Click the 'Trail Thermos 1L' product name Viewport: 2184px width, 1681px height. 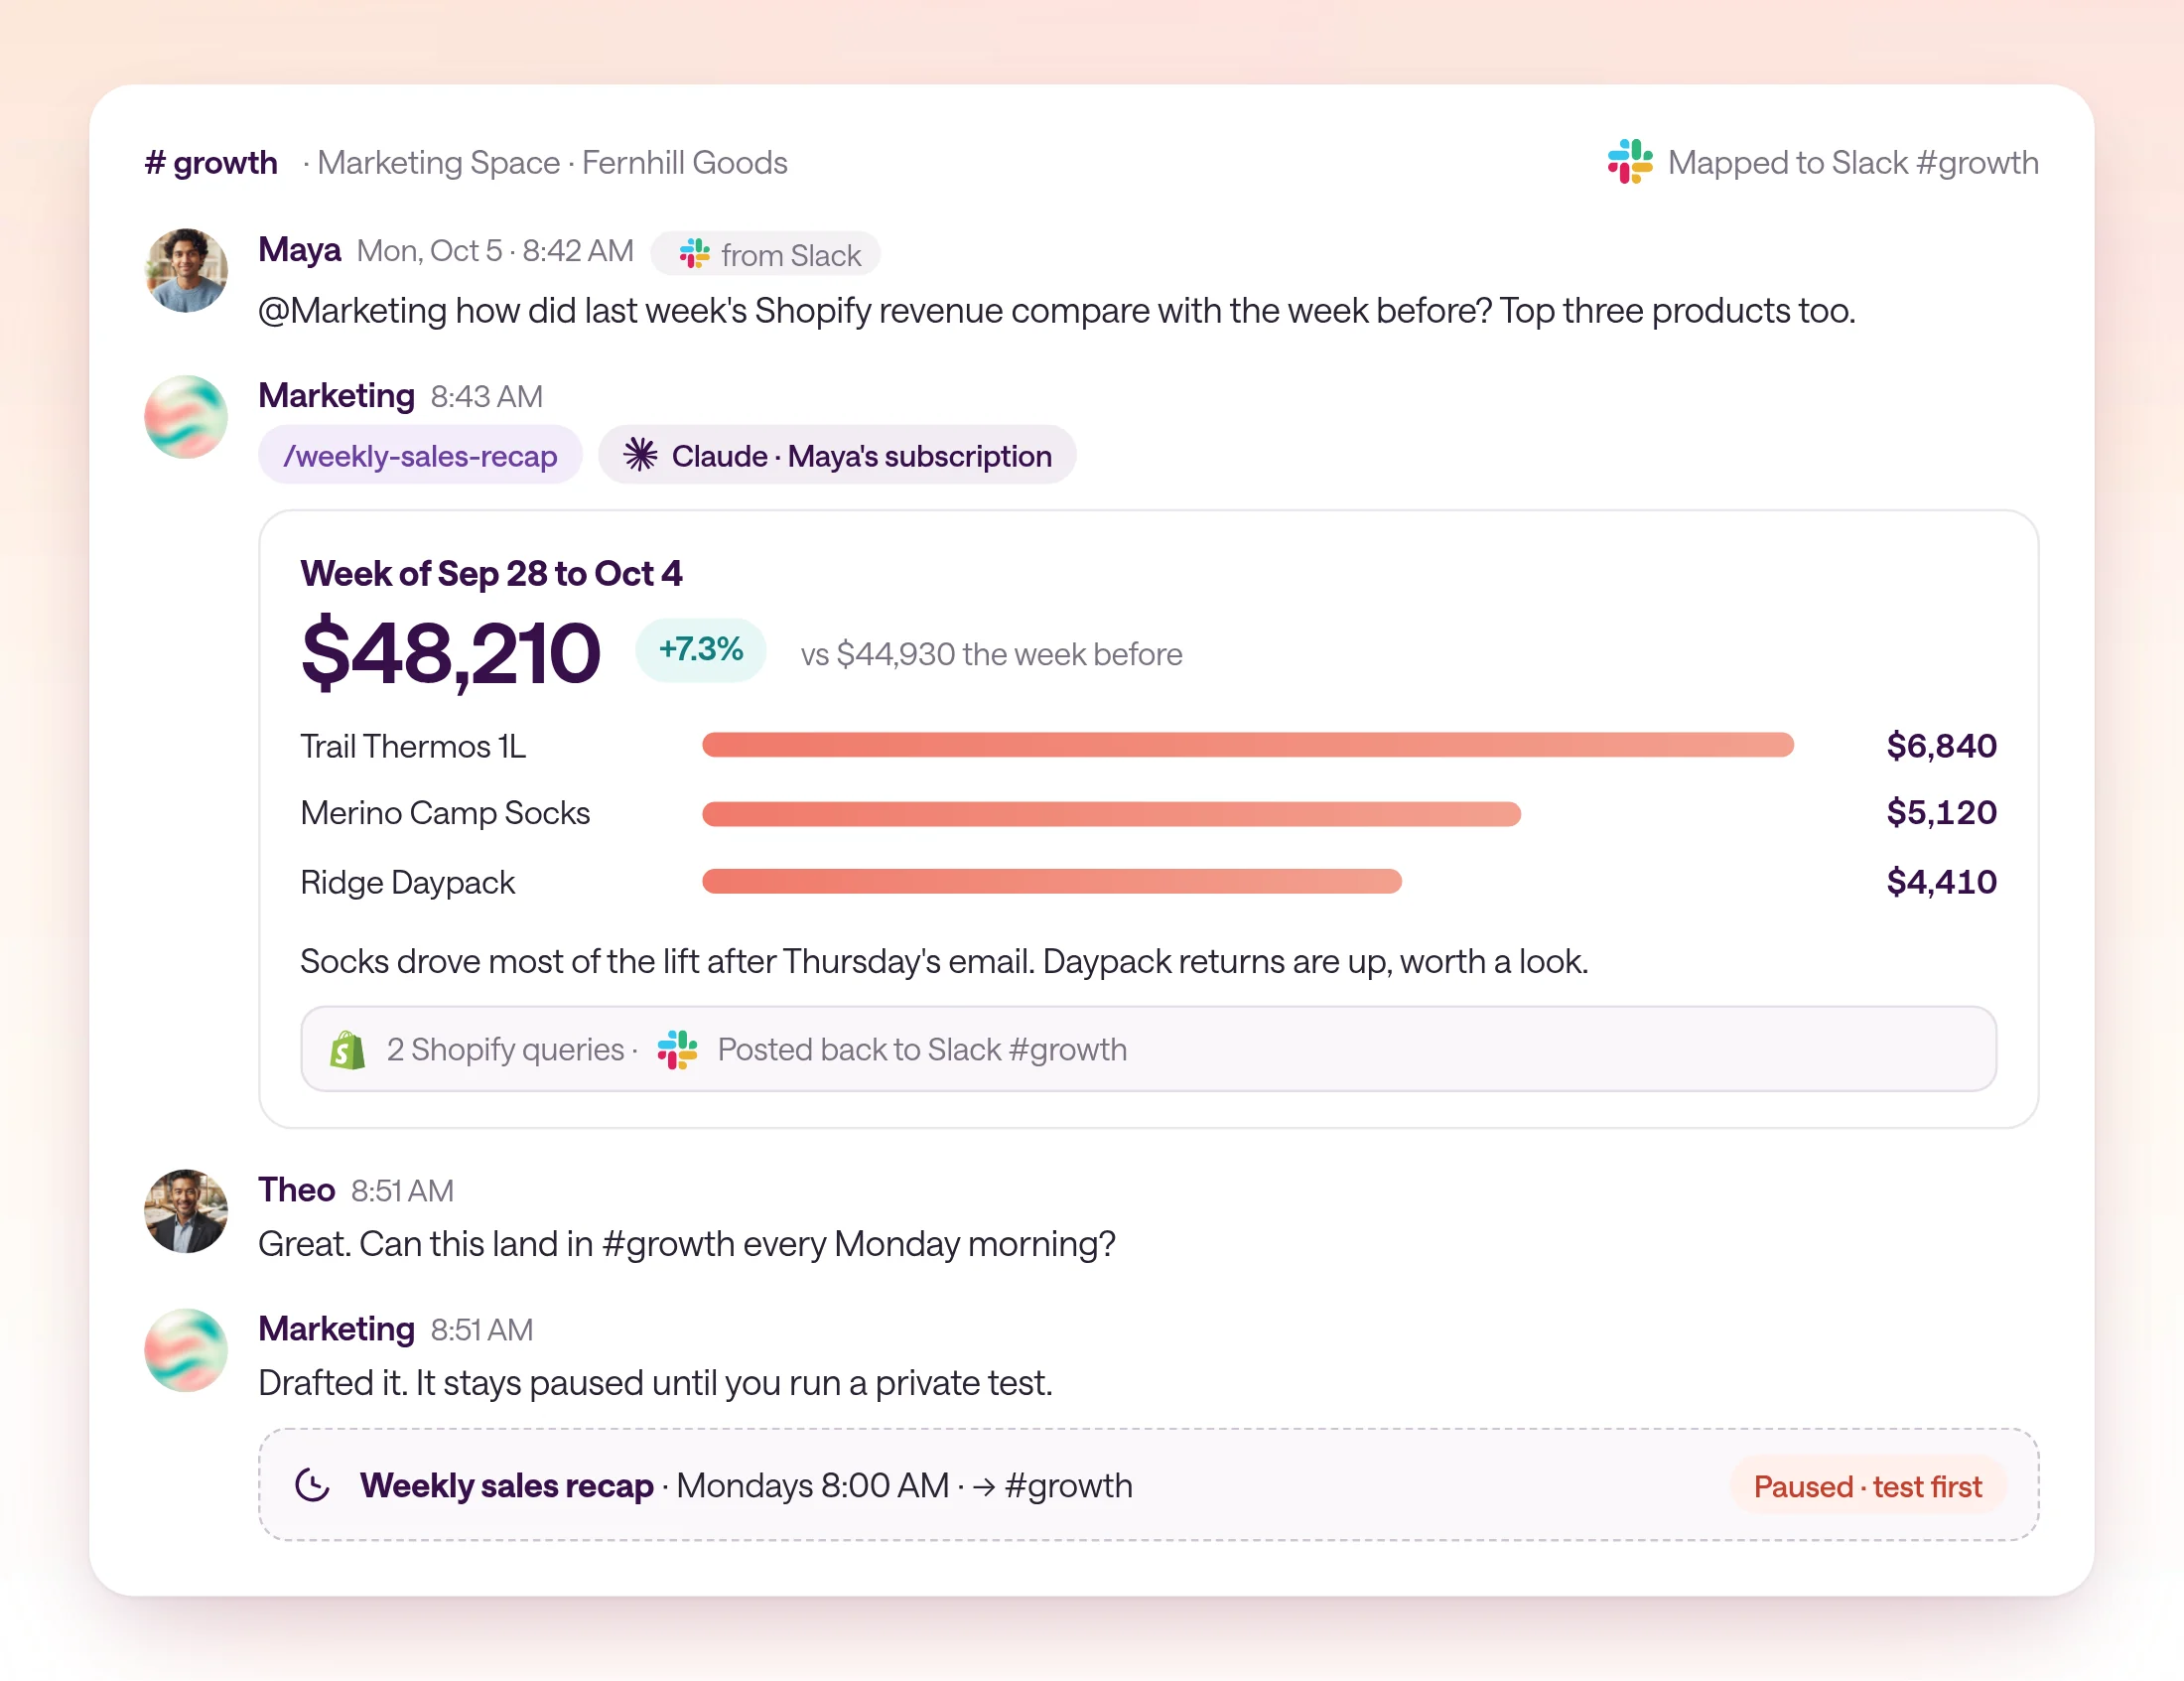pyautogui.click(x=413, y=746)
